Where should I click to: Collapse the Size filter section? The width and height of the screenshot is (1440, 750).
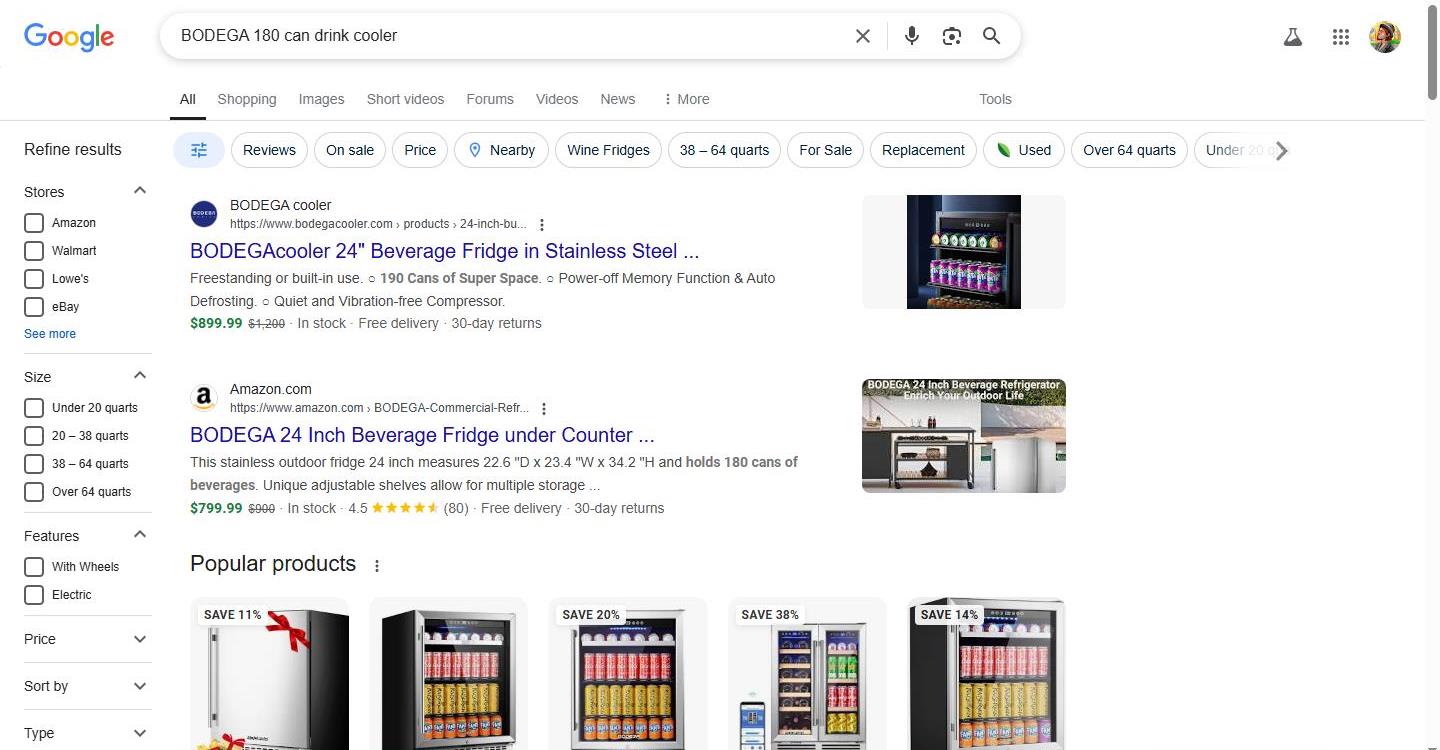140,376
